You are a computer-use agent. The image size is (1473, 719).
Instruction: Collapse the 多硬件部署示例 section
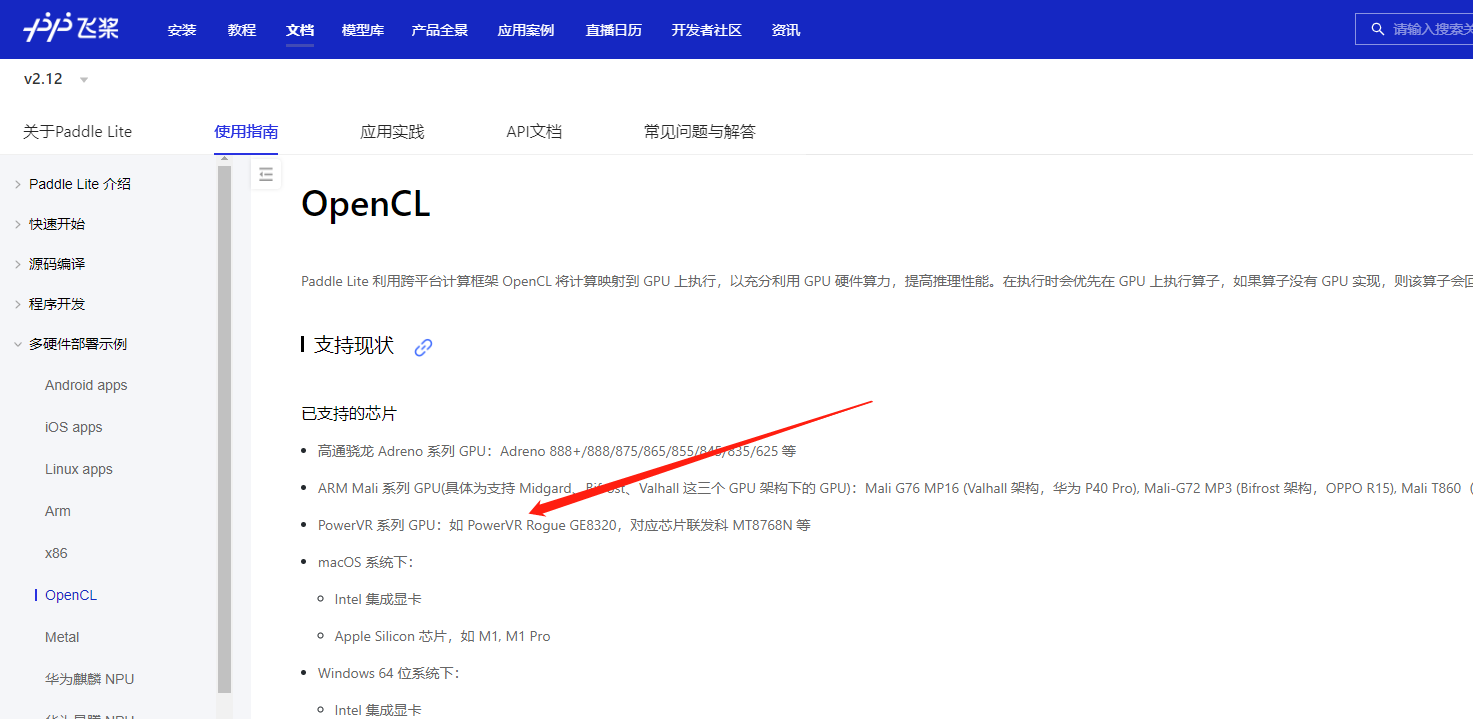70,344
